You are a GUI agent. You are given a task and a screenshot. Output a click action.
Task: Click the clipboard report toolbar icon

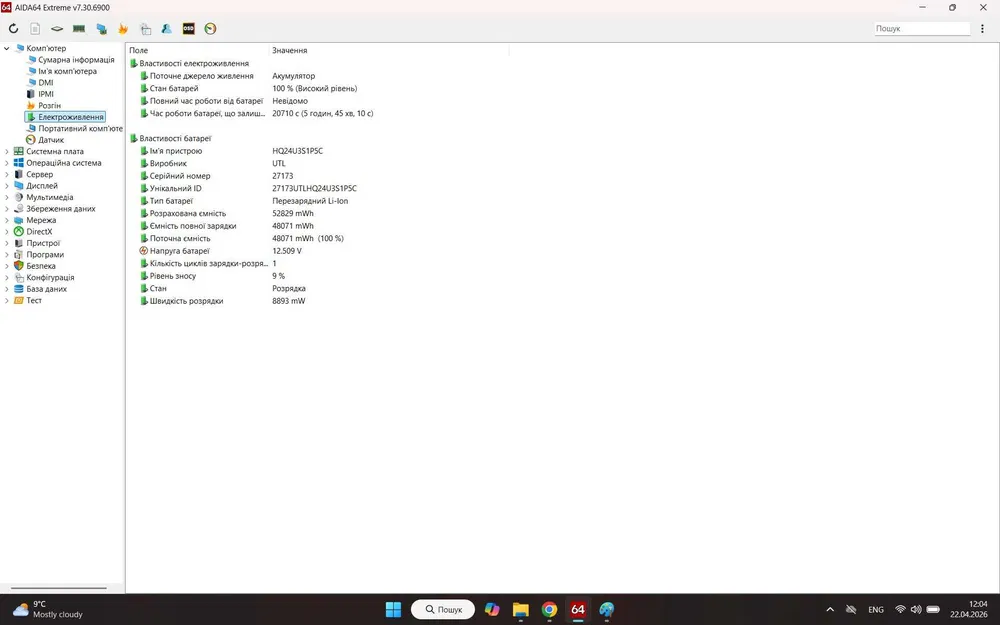point(145,29)
